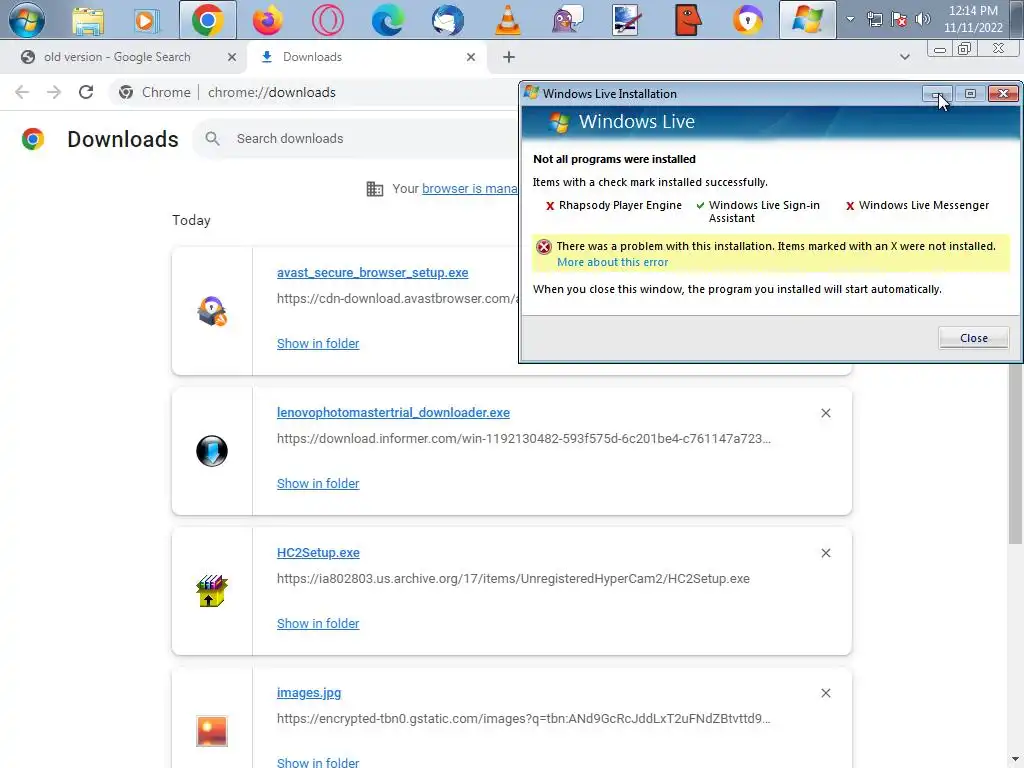Switch to old version Google Search tab
1024x768 pixels.
pos(118,57)
